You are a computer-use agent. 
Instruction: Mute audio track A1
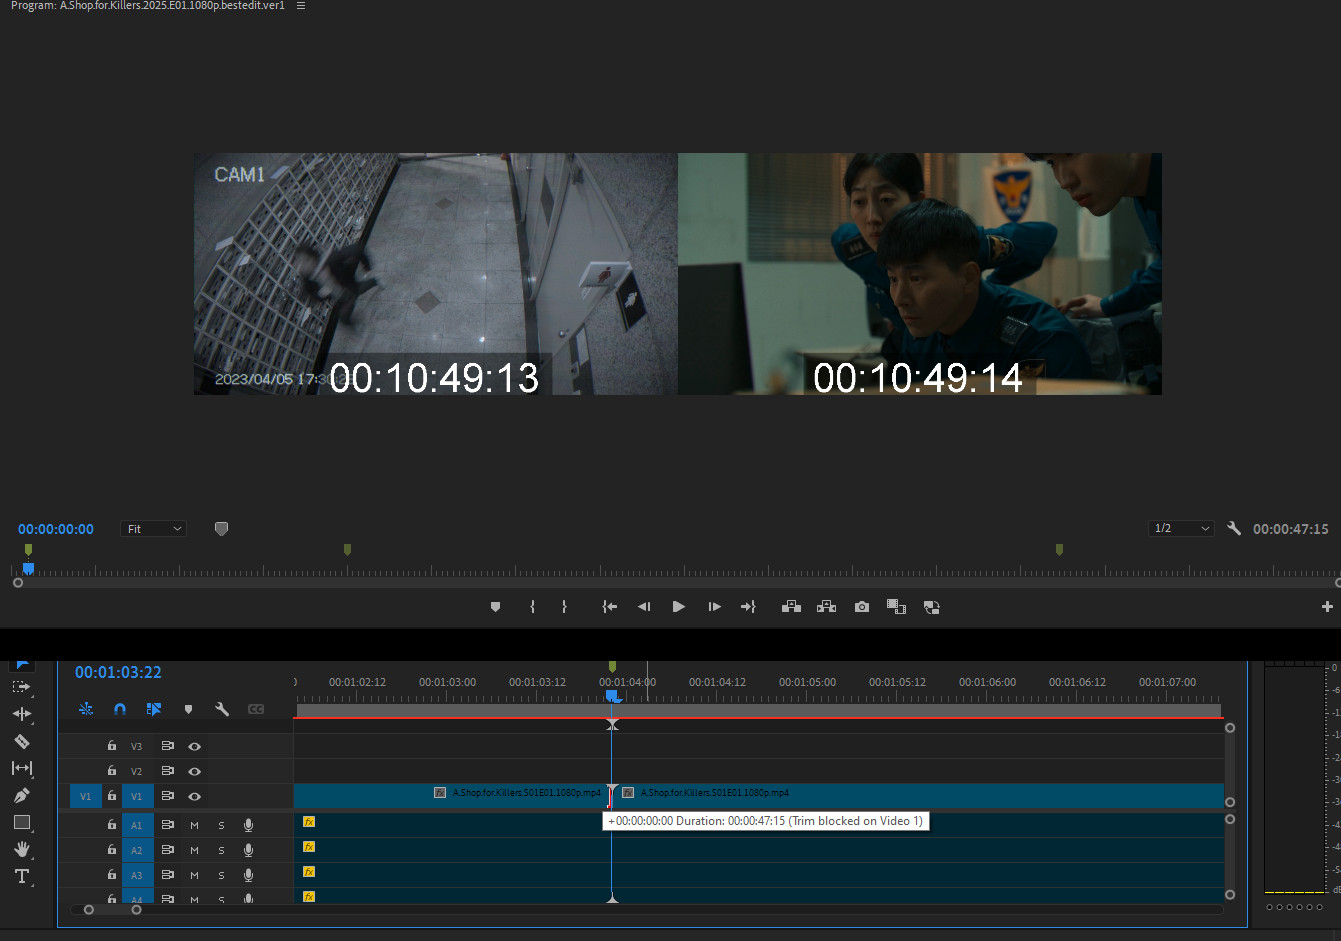pos(194,825)
